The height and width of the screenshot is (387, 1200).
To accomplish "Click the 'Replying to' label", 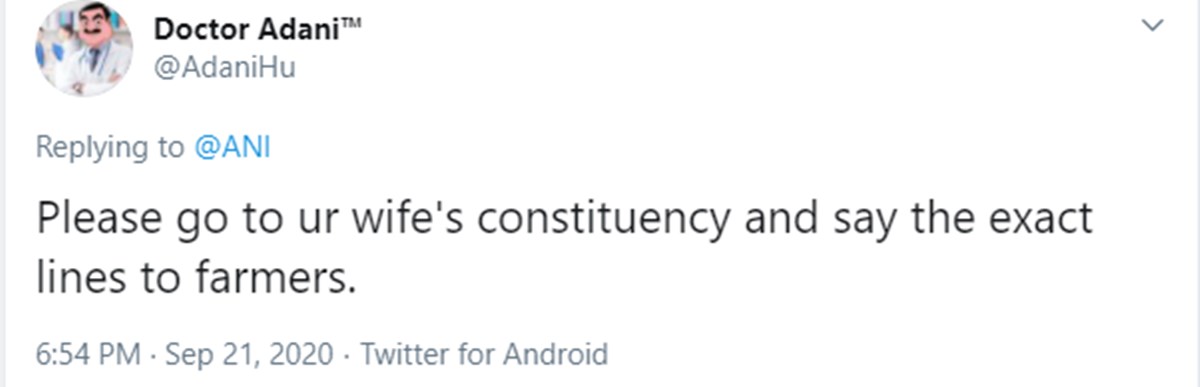I will tap(110, 149).
